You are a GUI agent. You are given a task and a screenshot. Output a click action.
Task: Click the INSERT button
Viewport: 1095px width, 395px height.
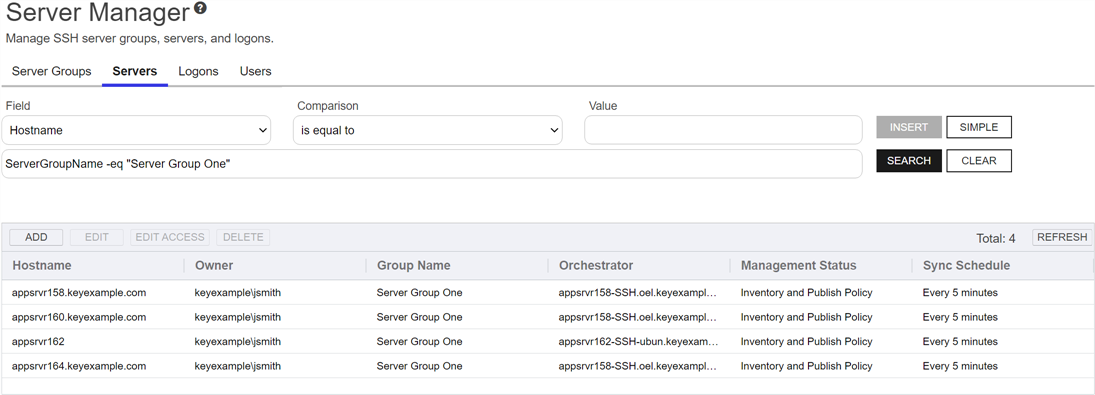tap(909, 127)
